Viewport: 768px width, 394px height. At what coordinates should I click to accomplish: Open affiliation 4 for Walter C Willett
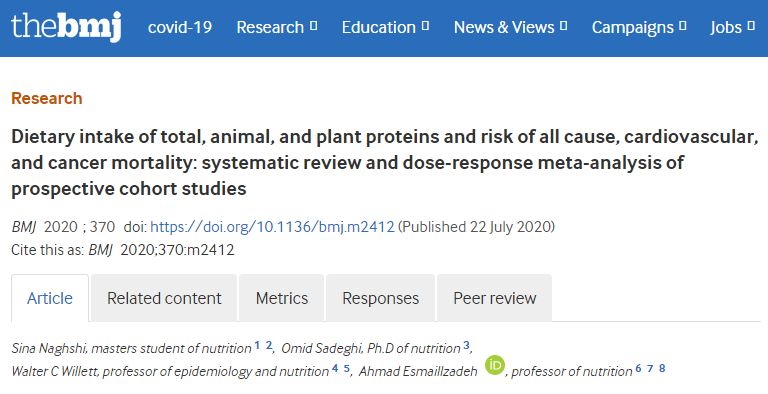click(x=335, y=368)
